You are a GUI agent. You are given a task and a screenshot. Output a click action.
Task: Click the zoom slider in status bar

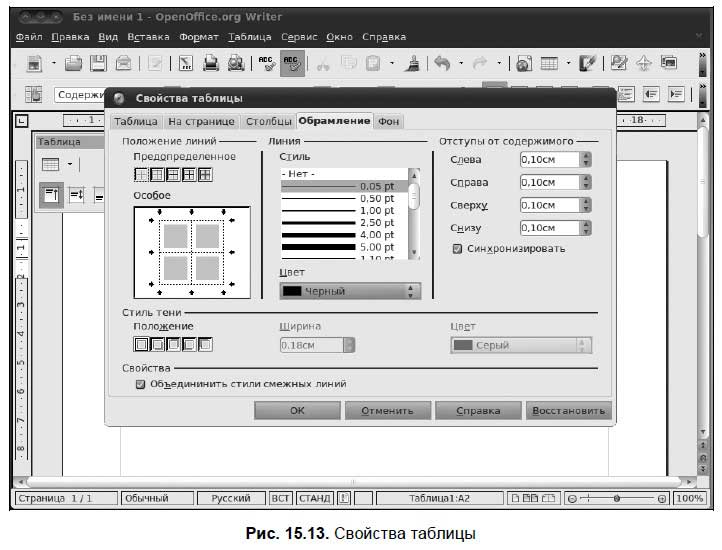616,498
